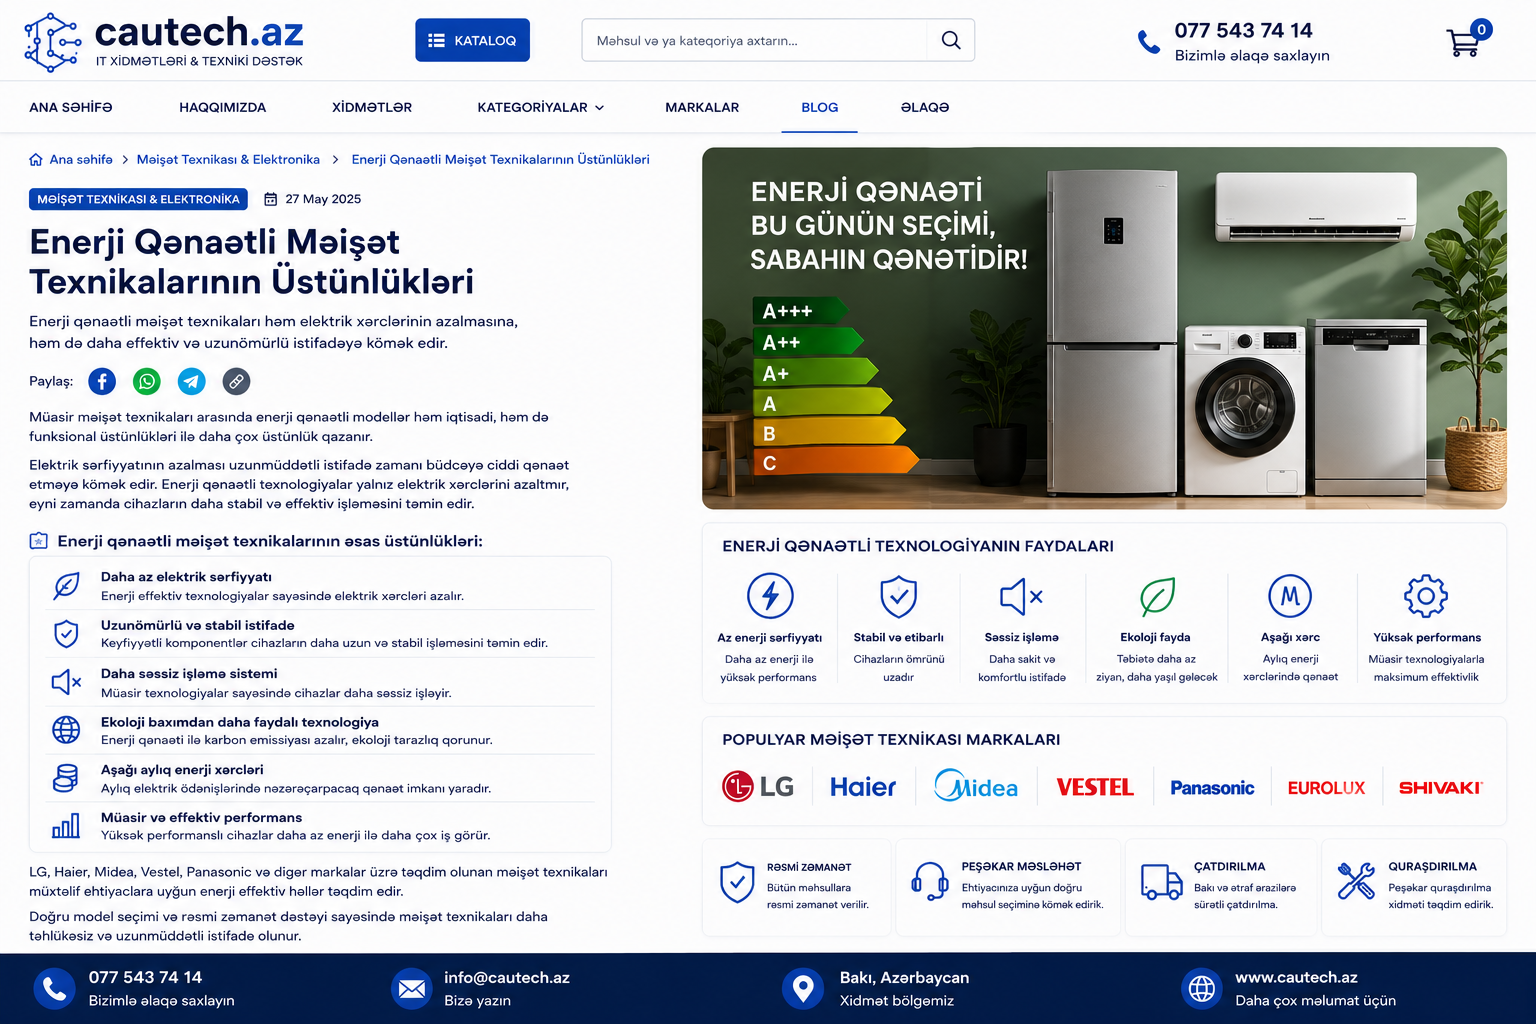
Task: Click the breadcrumb home icon
Action: (36, 159)
